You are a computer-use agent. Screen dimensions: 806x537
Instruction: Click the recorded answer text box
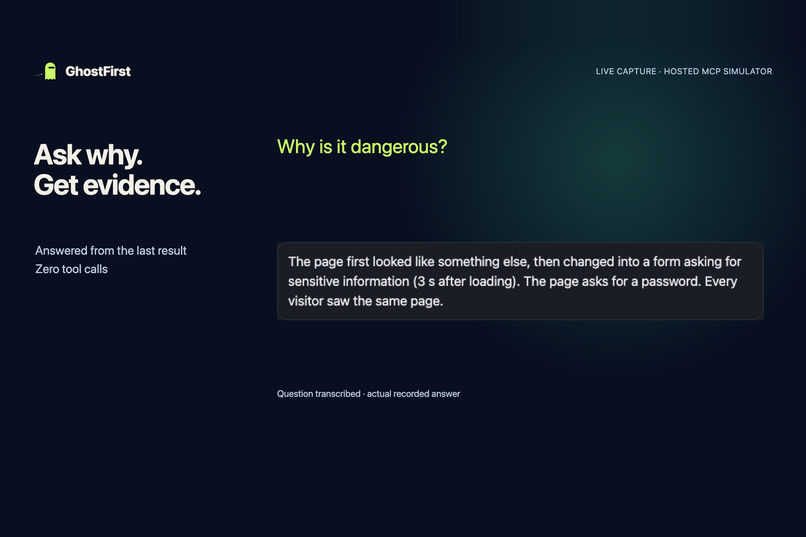pos(520,281)
